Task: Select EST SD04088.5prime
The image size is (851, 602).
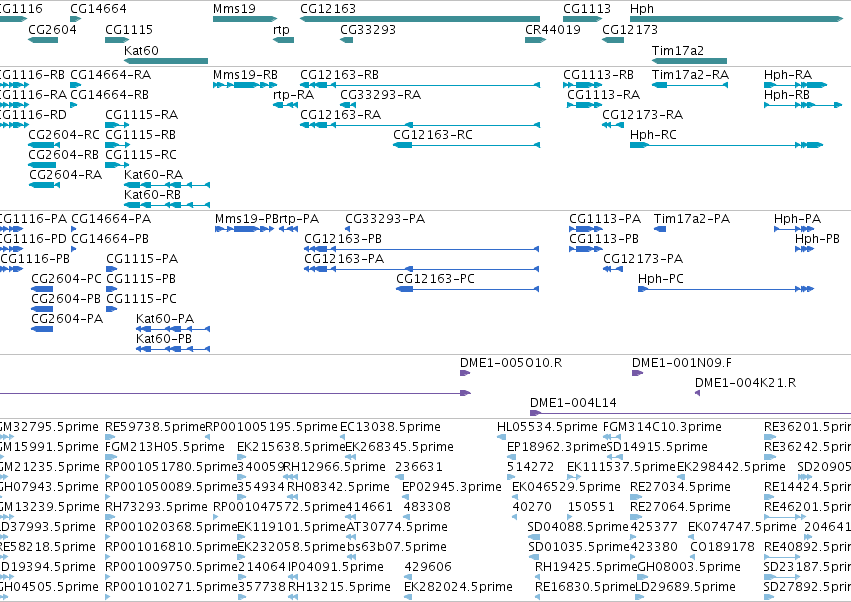Action: 577,527
